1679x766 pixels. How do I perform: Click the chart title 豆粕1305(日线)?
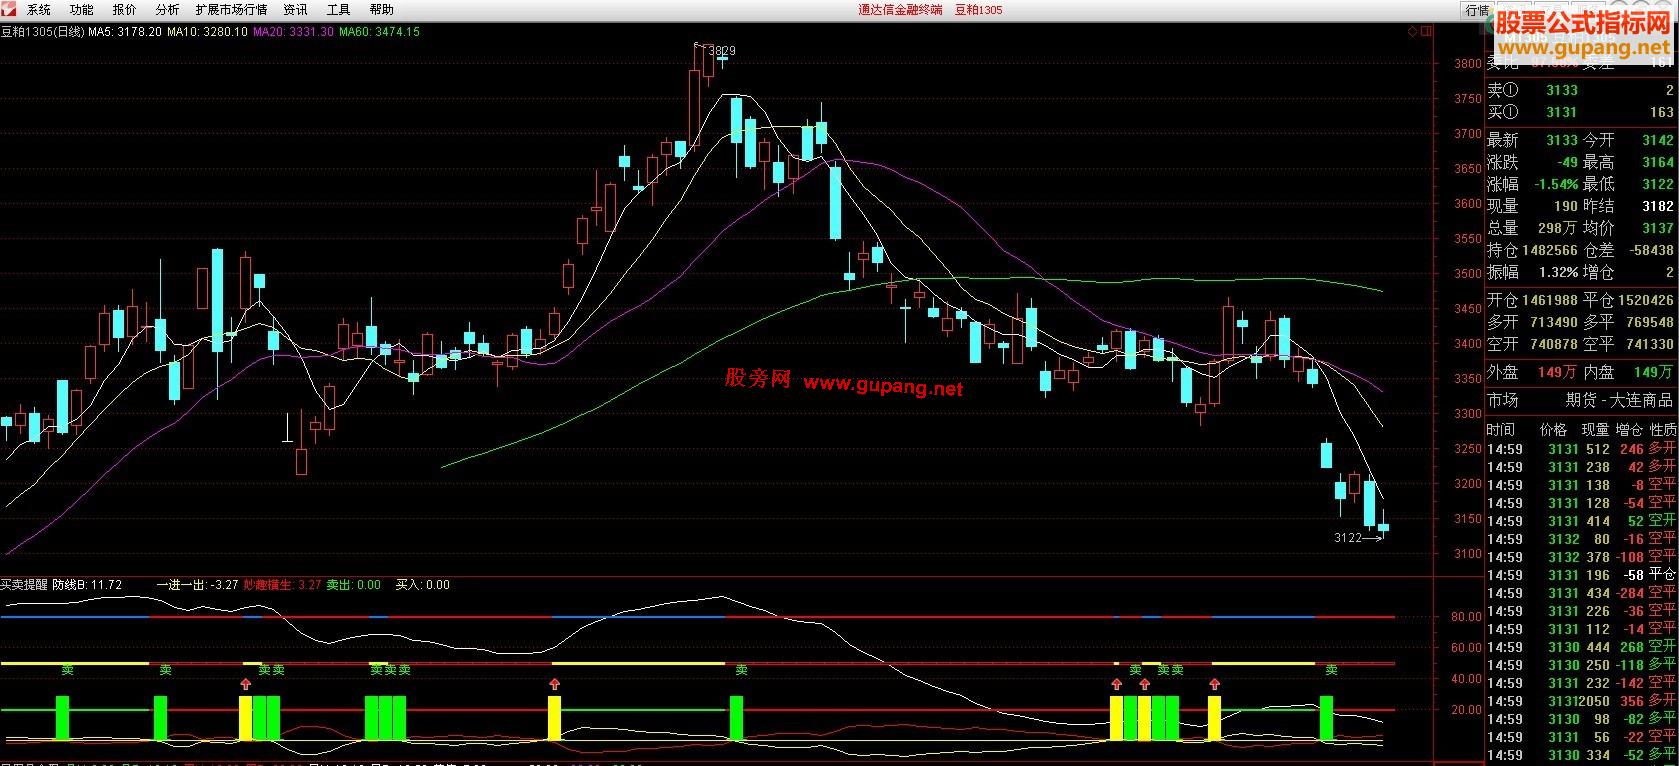tap(43, 32)
